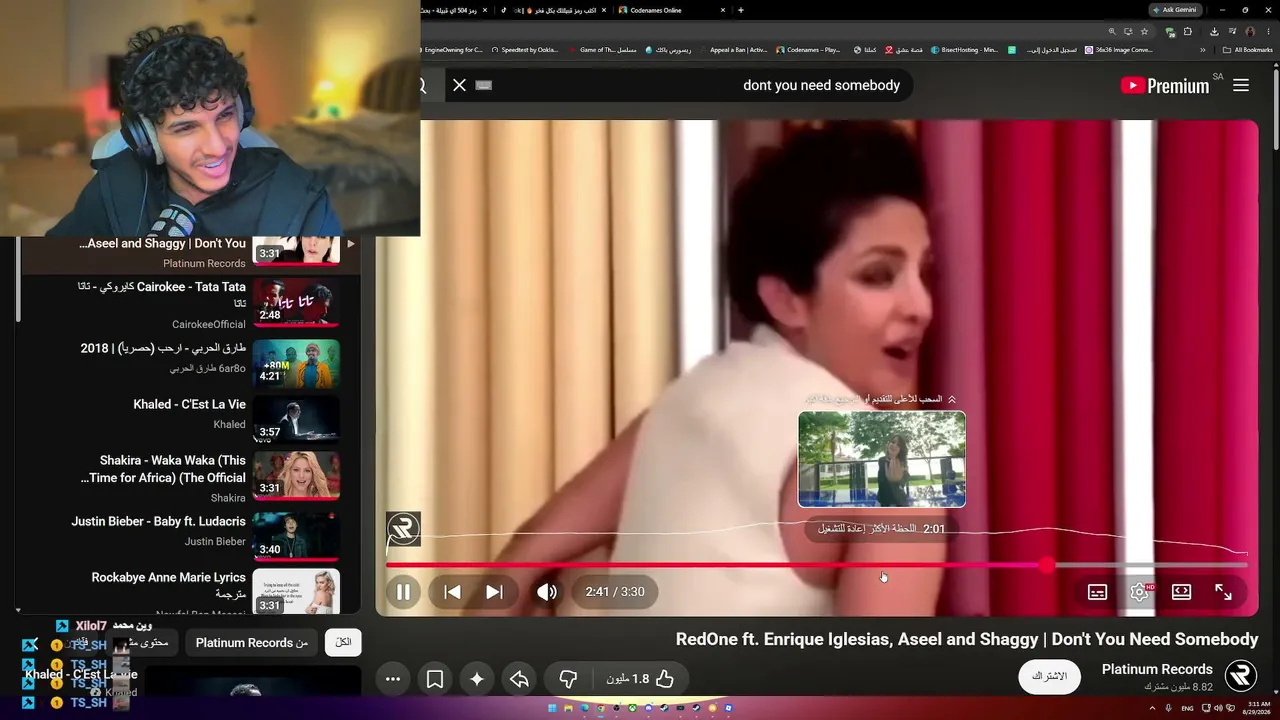Click the الاشتراك subscribe button
The image size is (1280, 720).
1049,677
